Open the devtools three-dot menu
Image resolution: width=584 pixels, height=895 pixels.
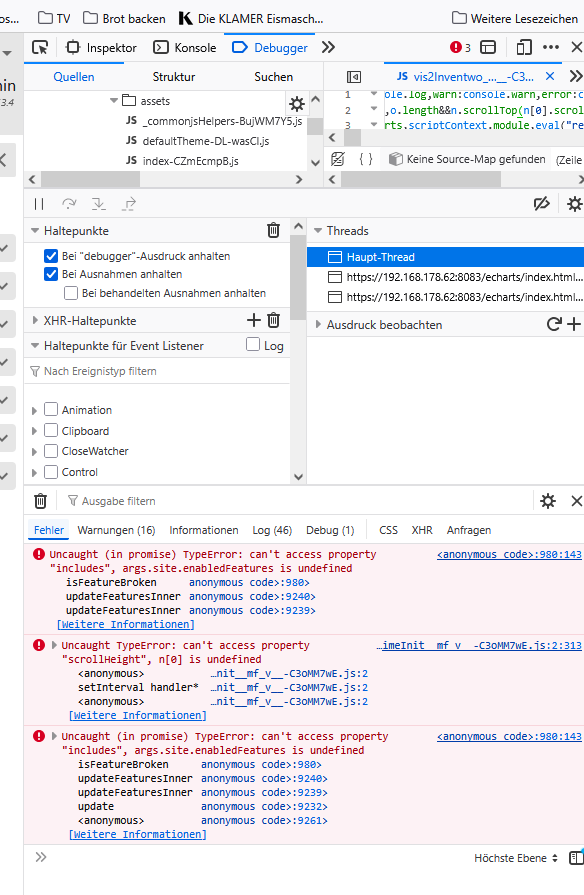[551, 47]
